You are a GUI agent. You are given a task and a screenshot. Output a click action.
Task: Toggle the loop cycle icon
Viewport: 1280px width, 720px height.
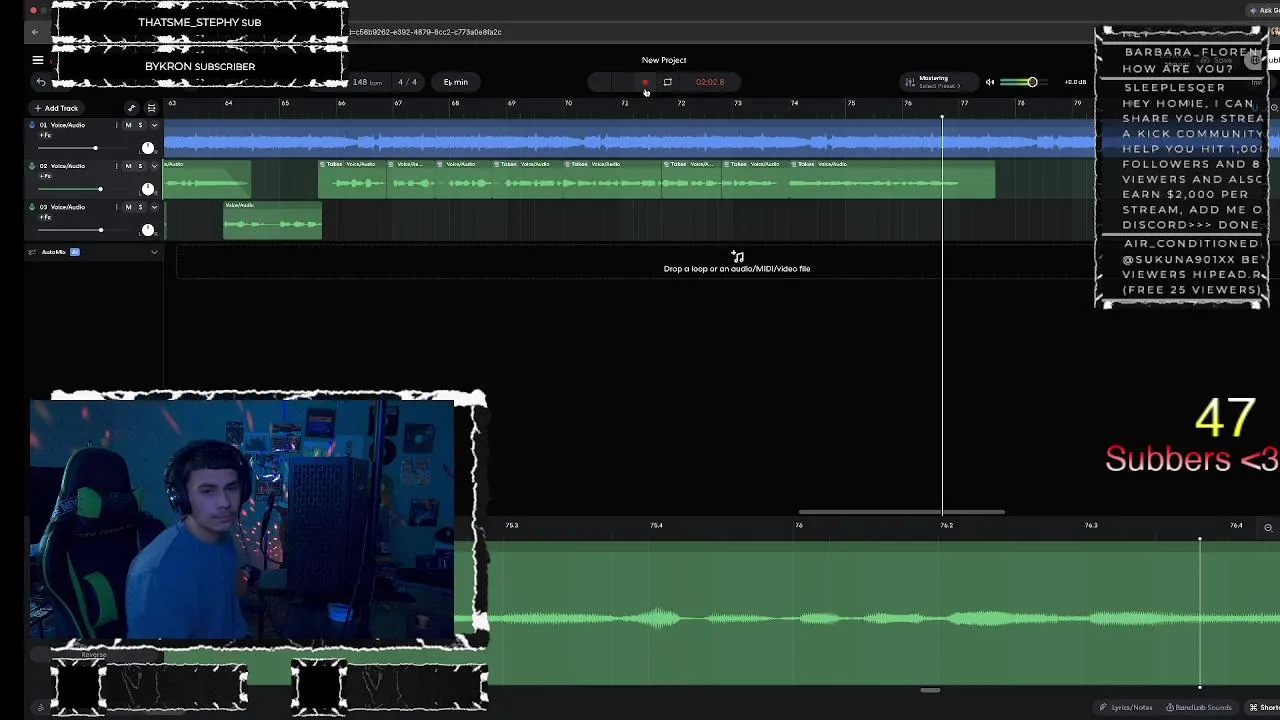tap(667, 82)
